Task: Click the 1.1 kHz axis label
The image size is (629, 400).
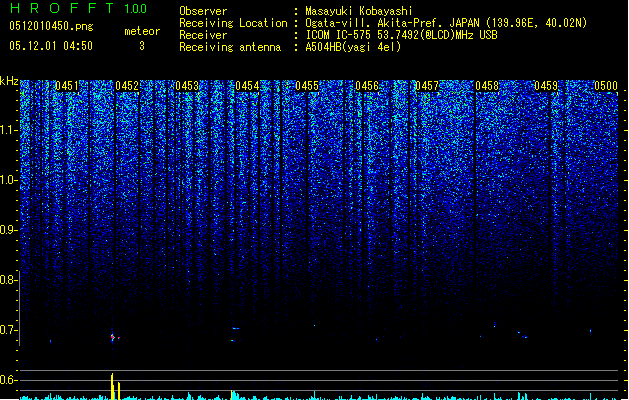Action: click(8, 130)
